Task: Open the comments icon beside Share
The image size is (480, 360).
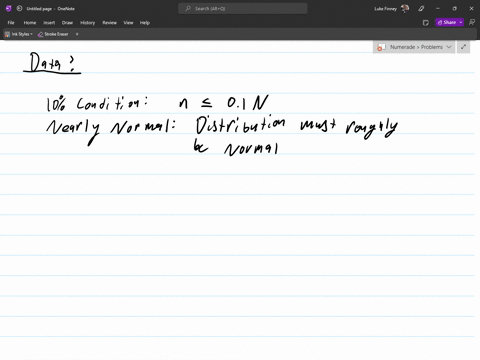Action: 472,22
